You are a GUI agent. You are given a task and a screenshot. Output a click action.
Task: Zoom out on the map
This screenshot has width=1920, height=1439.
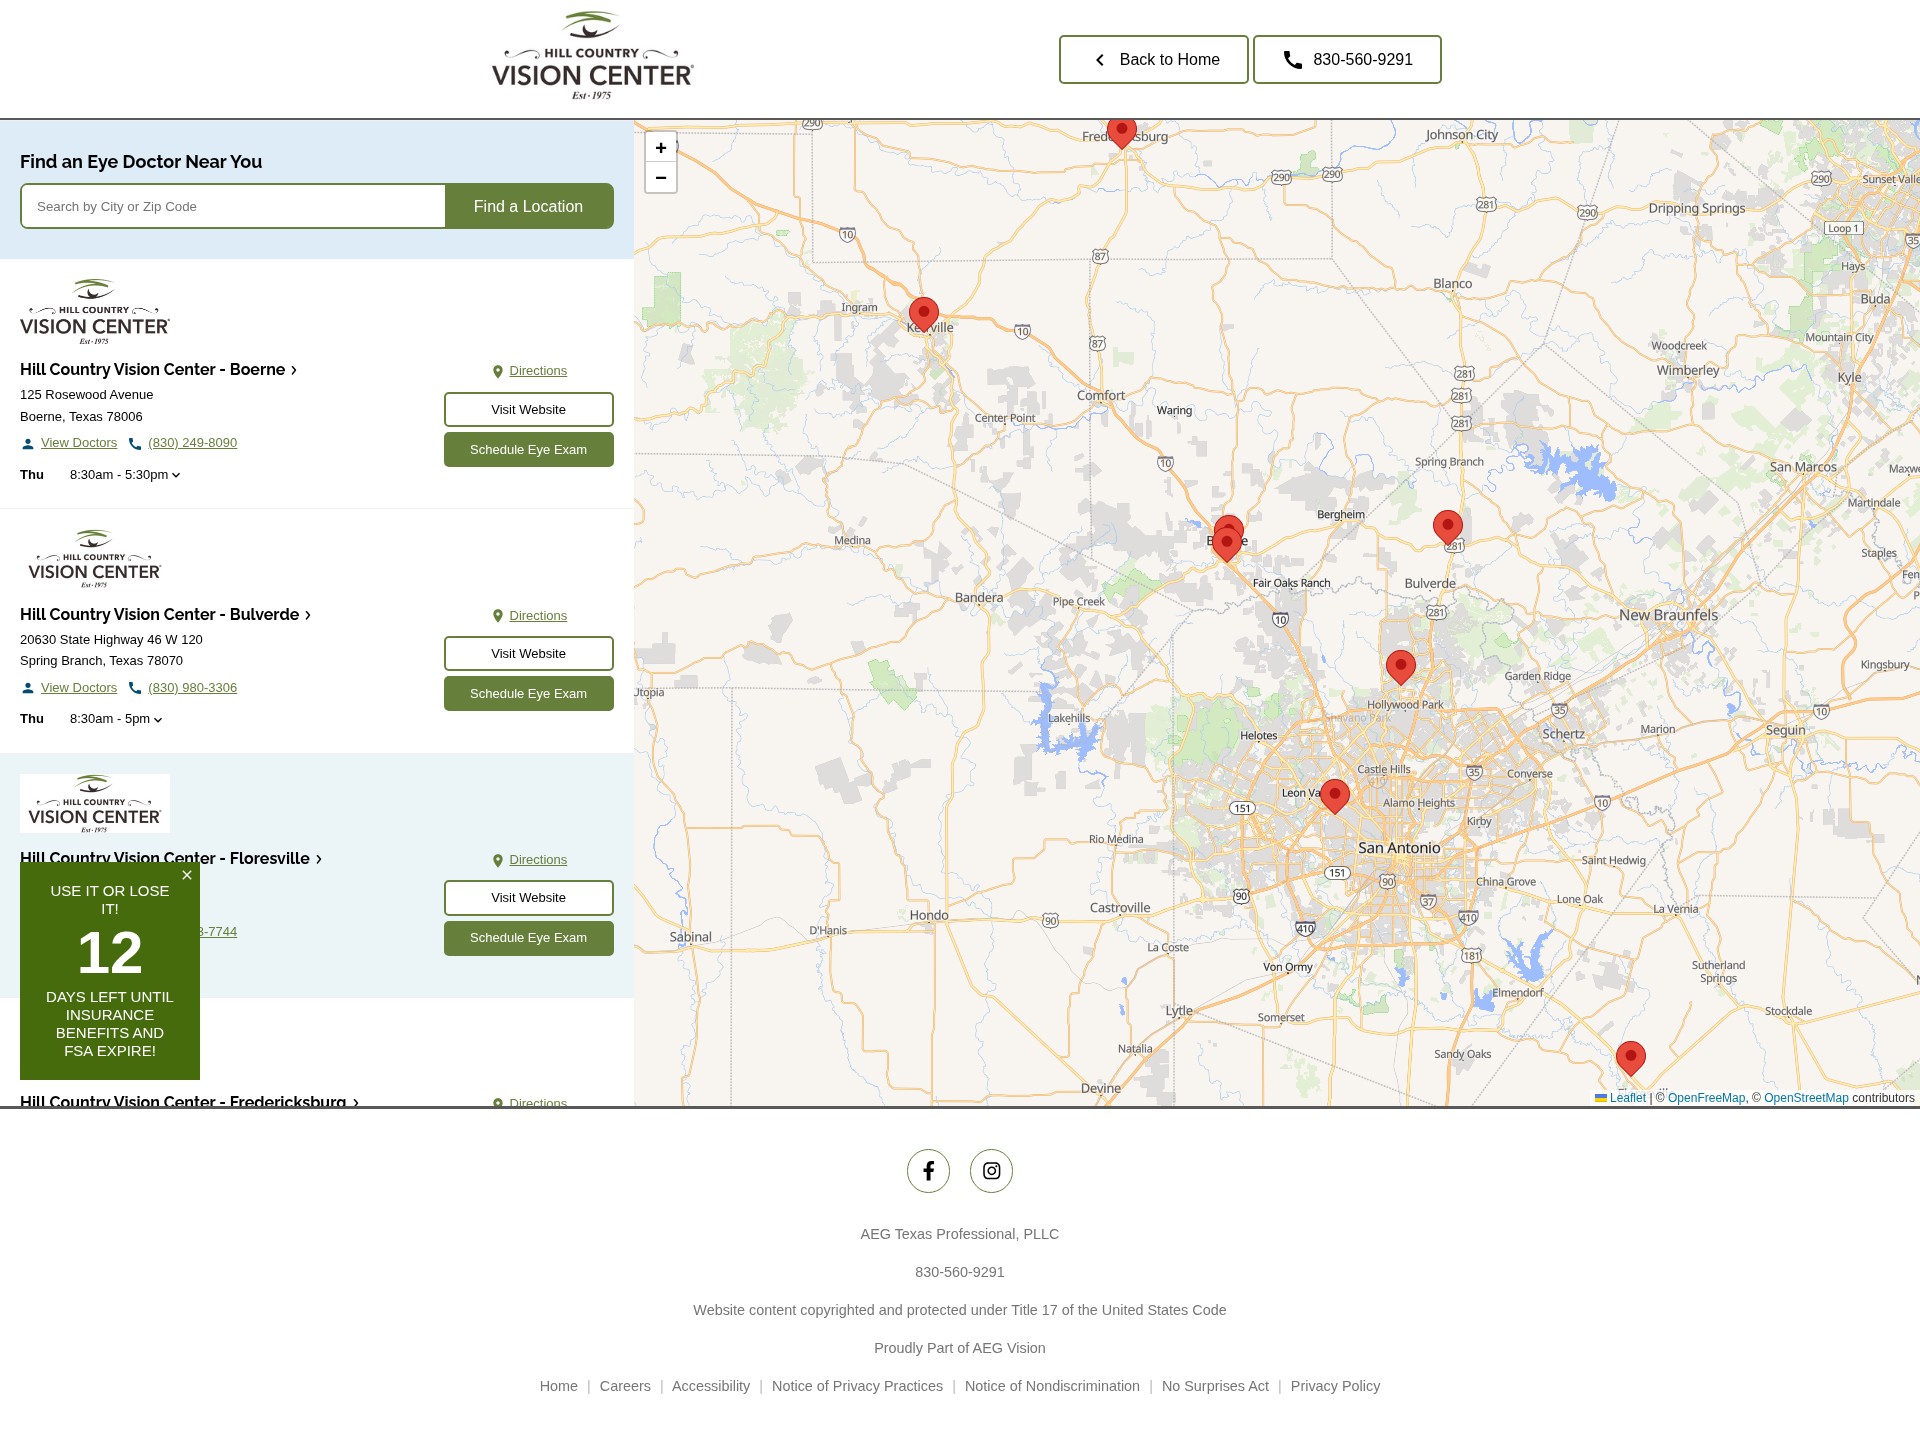tap(661, 177)
